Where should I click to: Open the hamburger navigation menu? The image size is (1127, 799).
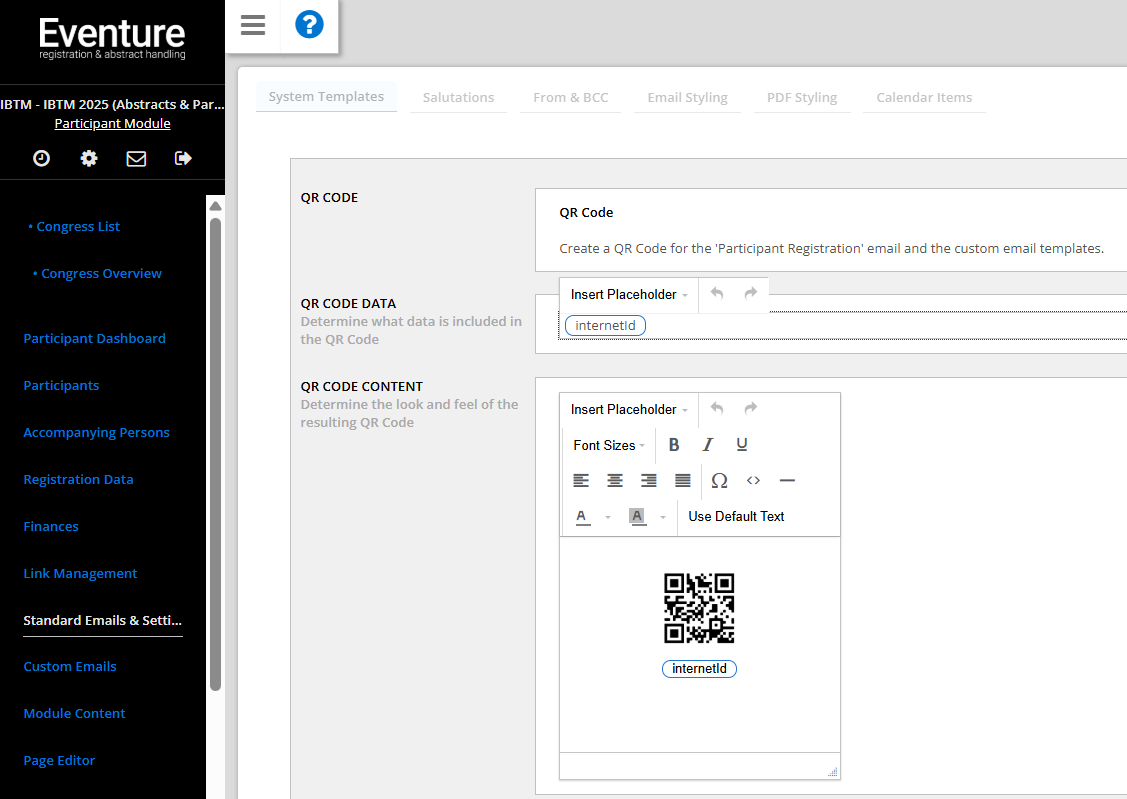pyautogui.click(x=253, y=25)
